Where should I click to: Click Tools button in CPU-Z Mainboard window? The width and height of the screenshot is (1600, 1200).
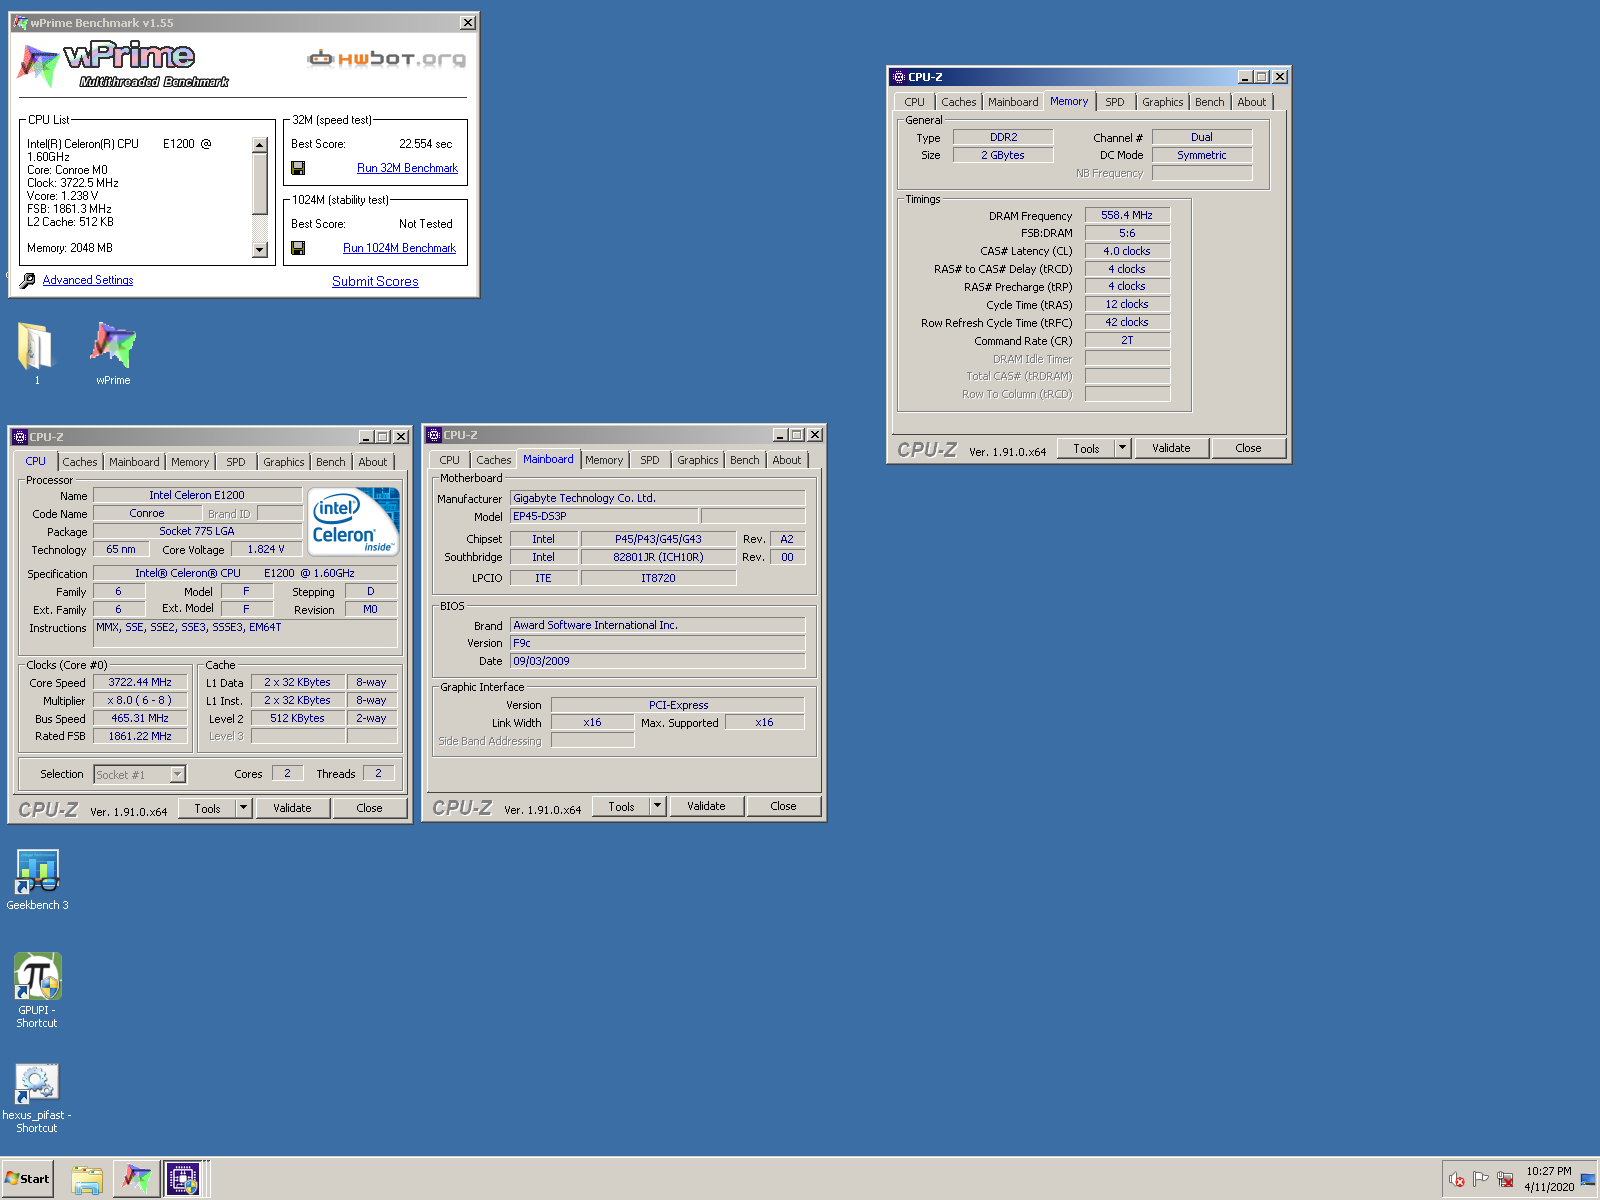click(x=621, y=806)
